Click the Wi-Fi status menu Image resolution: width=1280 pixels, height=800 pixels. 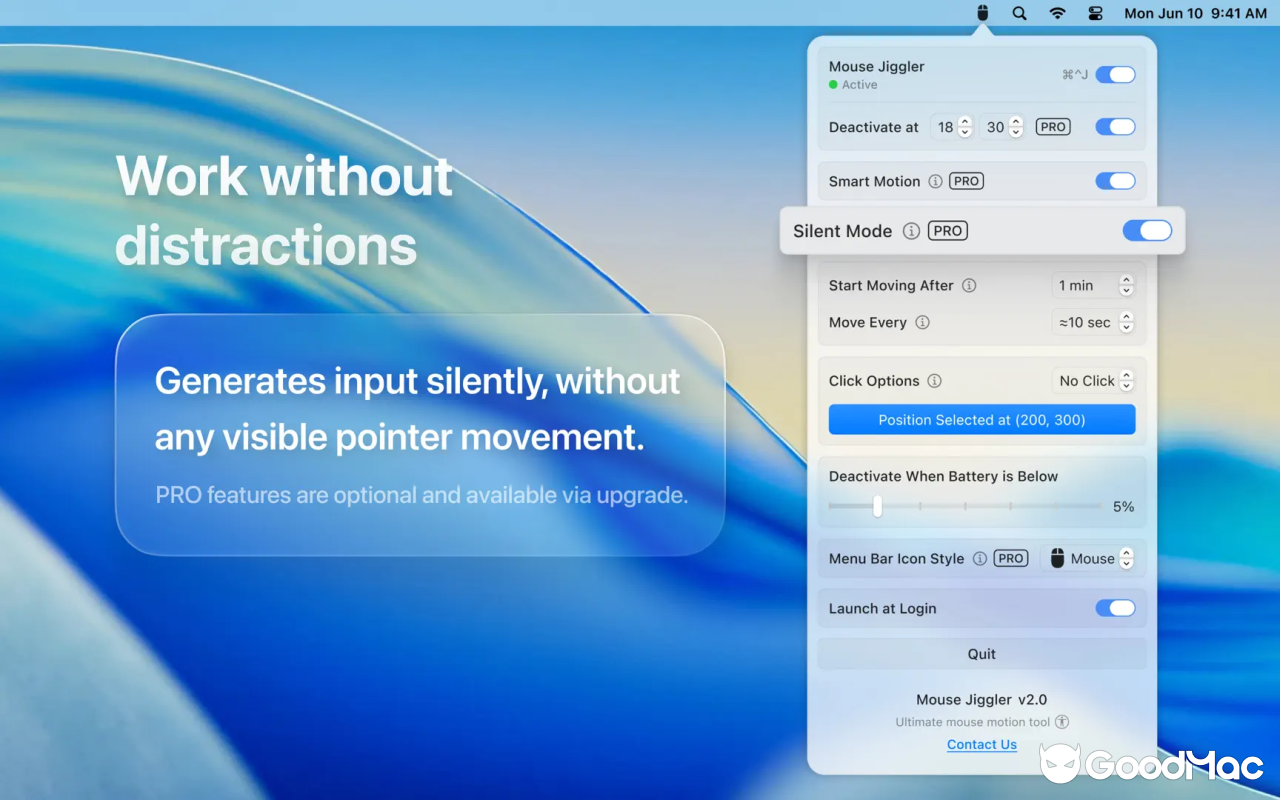point(1057,13)
